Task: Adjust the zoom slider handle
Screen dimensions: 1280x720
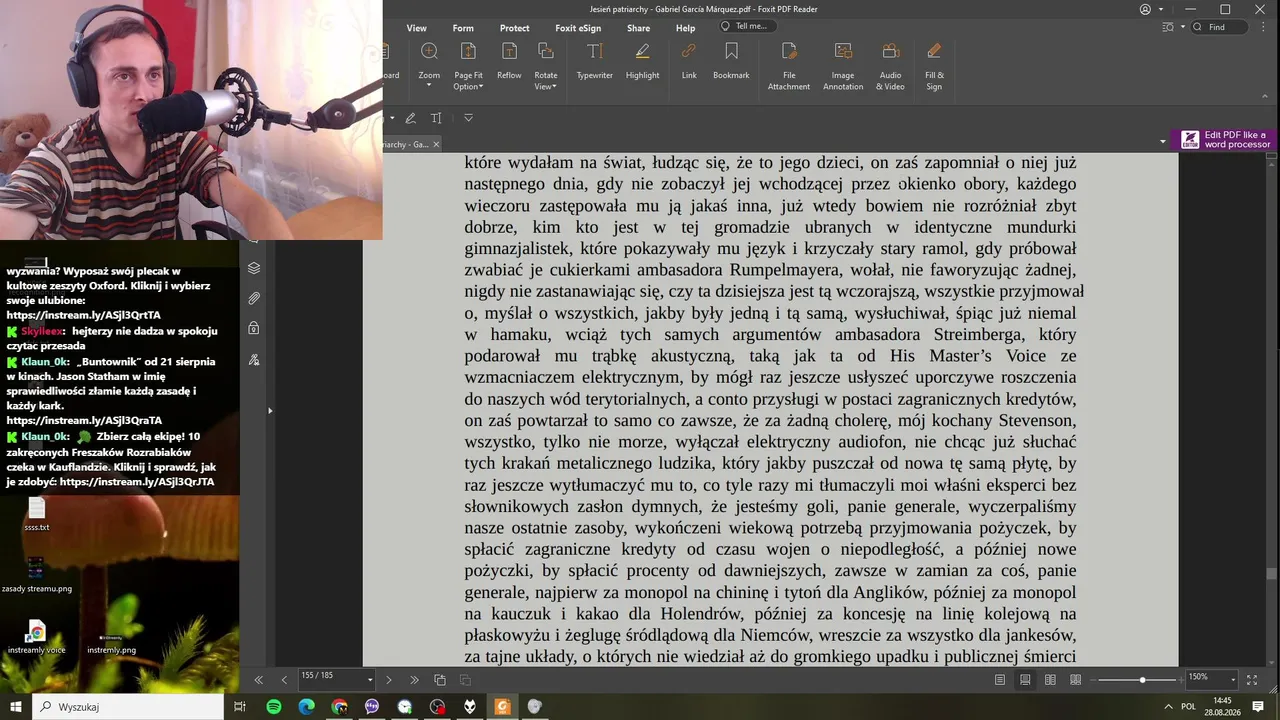Action: (x=1142, y=680)
